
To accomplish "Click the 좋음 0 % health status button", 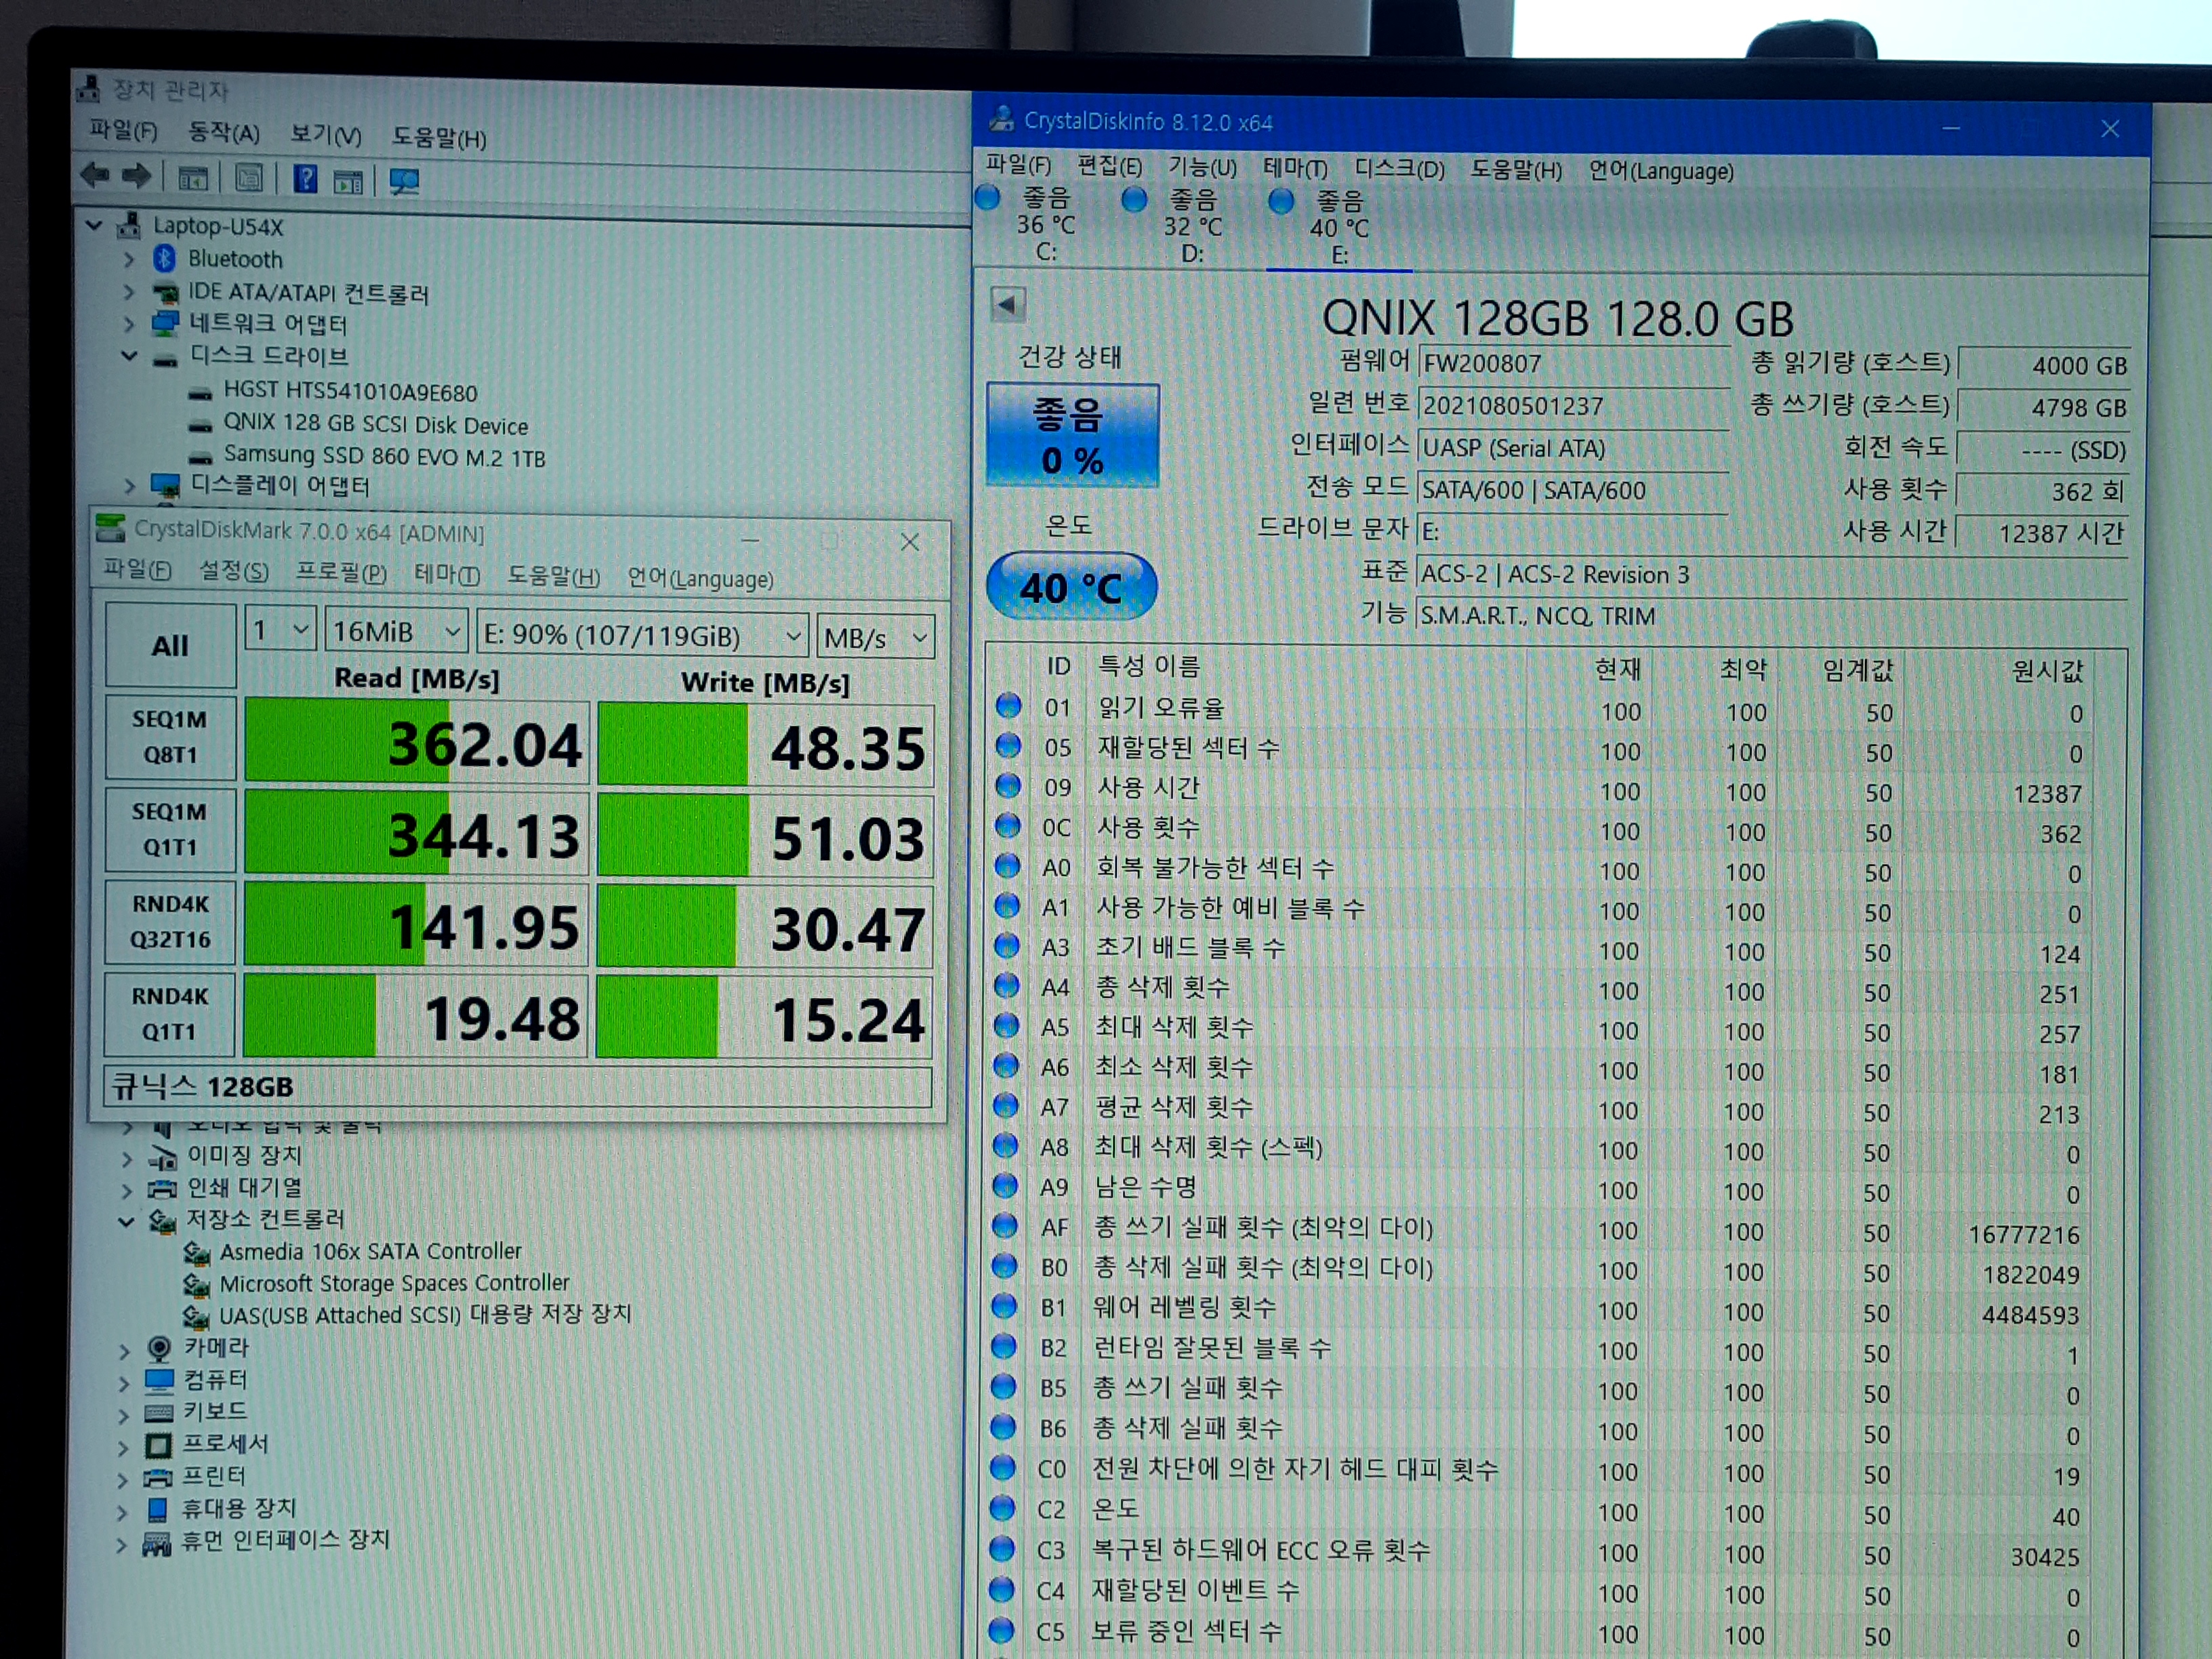I will (x=1072, y=435).
